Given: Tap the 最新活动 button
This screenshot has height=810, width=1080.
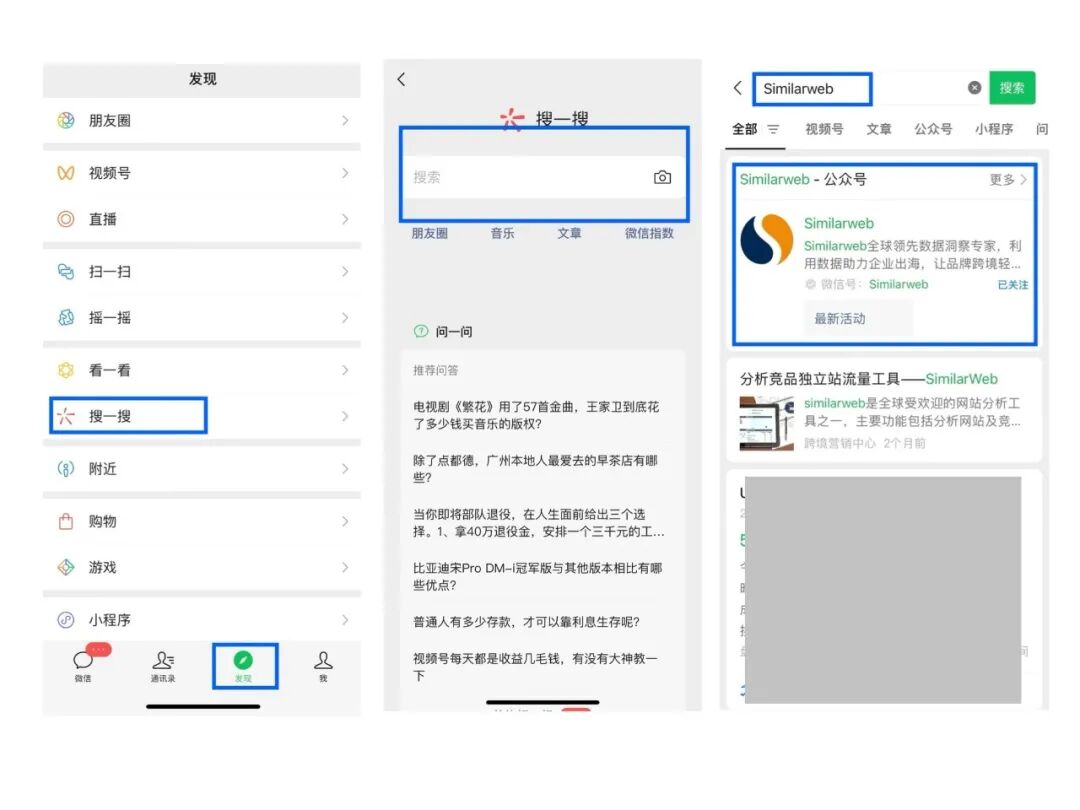Looking at the screenshot, I should click(x=858, y=319).
